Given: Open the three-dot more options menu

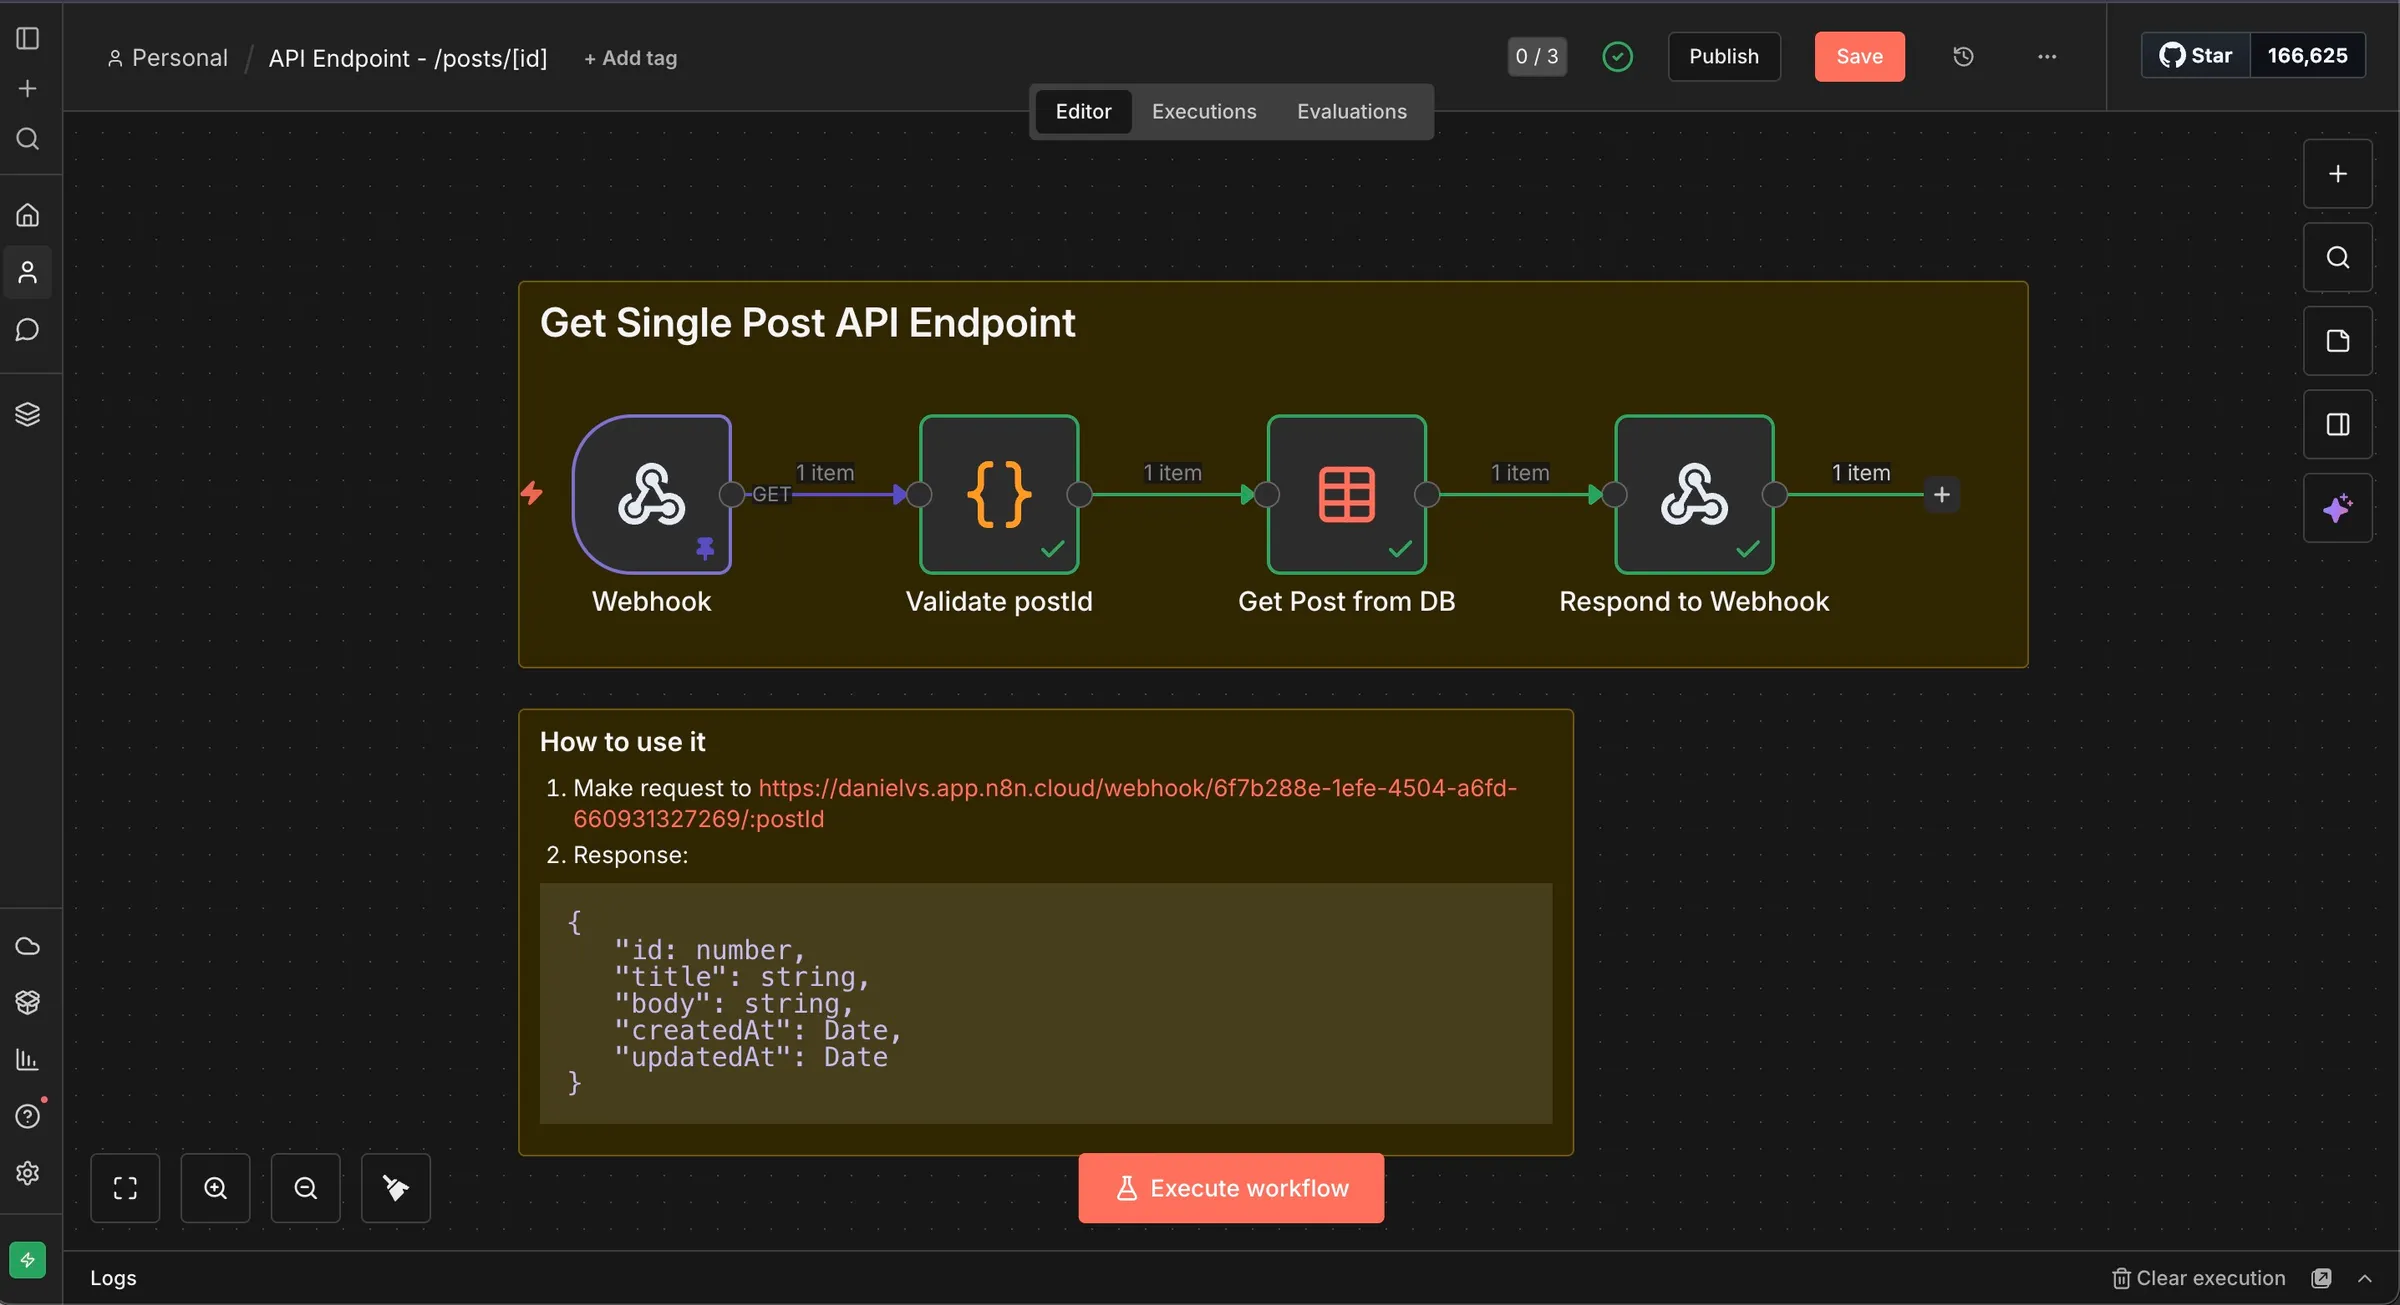Looking at the screenshot, I should click(2047, 56).
